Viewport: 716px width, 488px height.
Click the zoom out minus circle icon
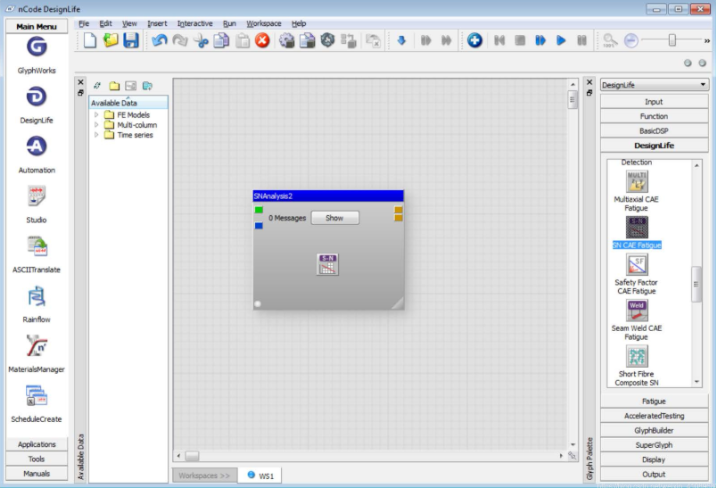click(x=631, y=41)
